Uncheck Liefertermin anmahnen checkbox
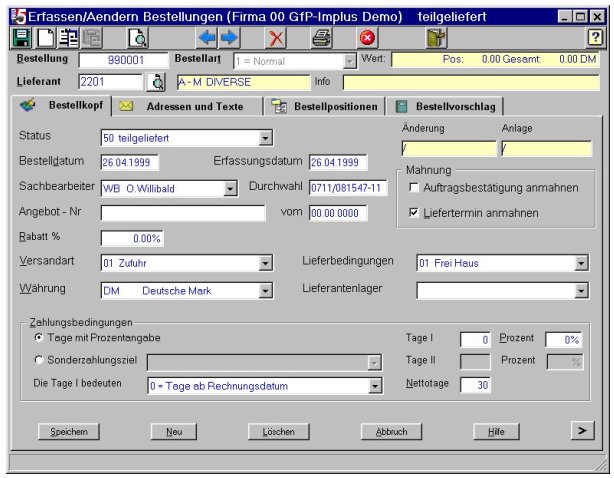Viewport: 614px width, 478px height. [414, 213]
